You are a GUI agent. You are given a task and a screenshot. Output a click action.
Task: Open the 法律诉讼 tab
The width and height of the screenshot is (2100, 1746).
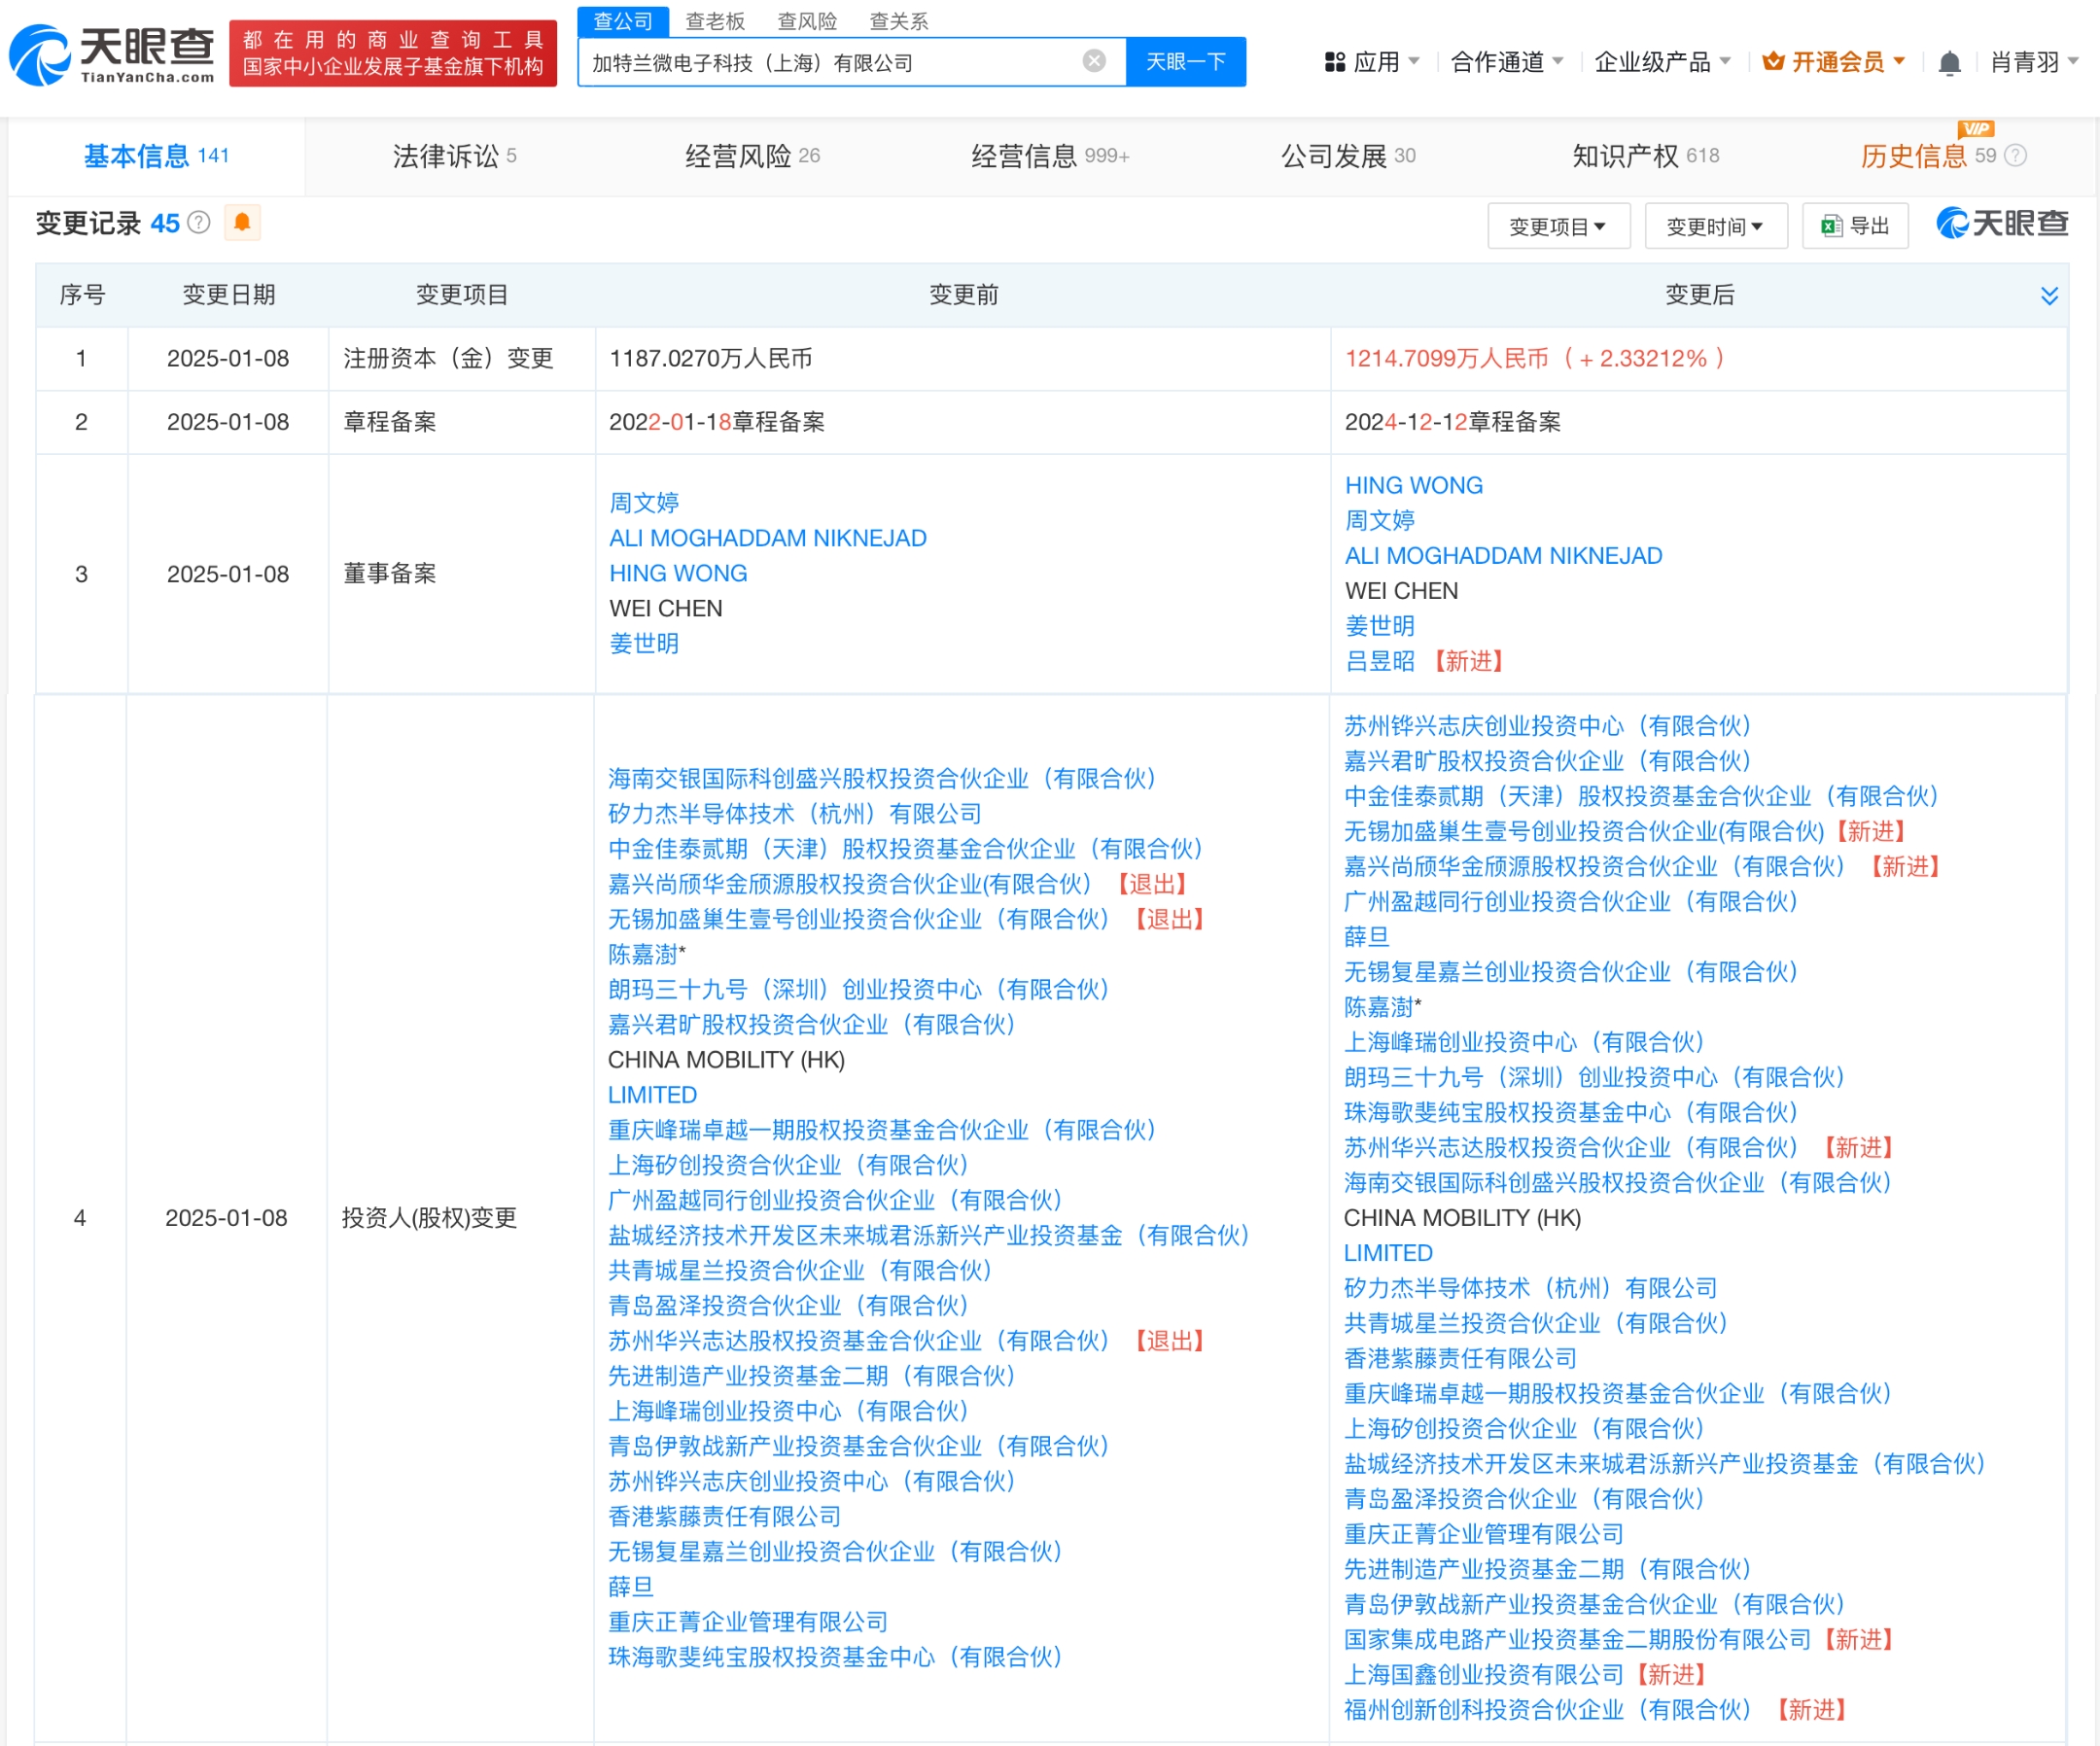tap(454, 156)
